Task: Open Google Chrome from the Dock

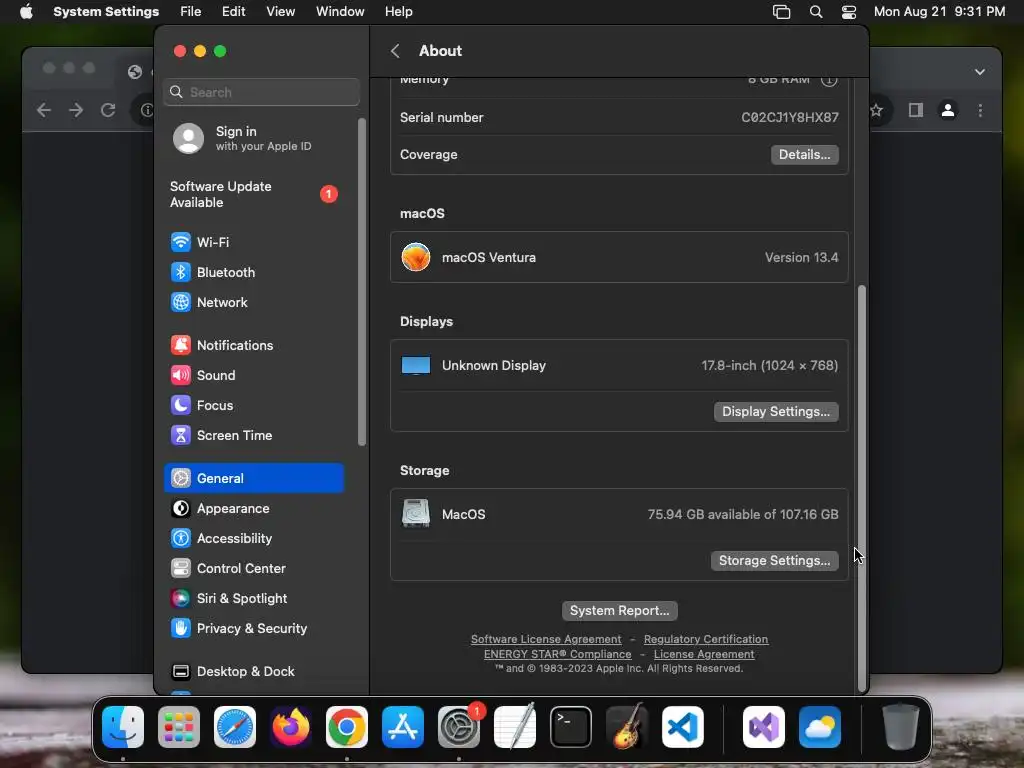Action: (347, 727)
